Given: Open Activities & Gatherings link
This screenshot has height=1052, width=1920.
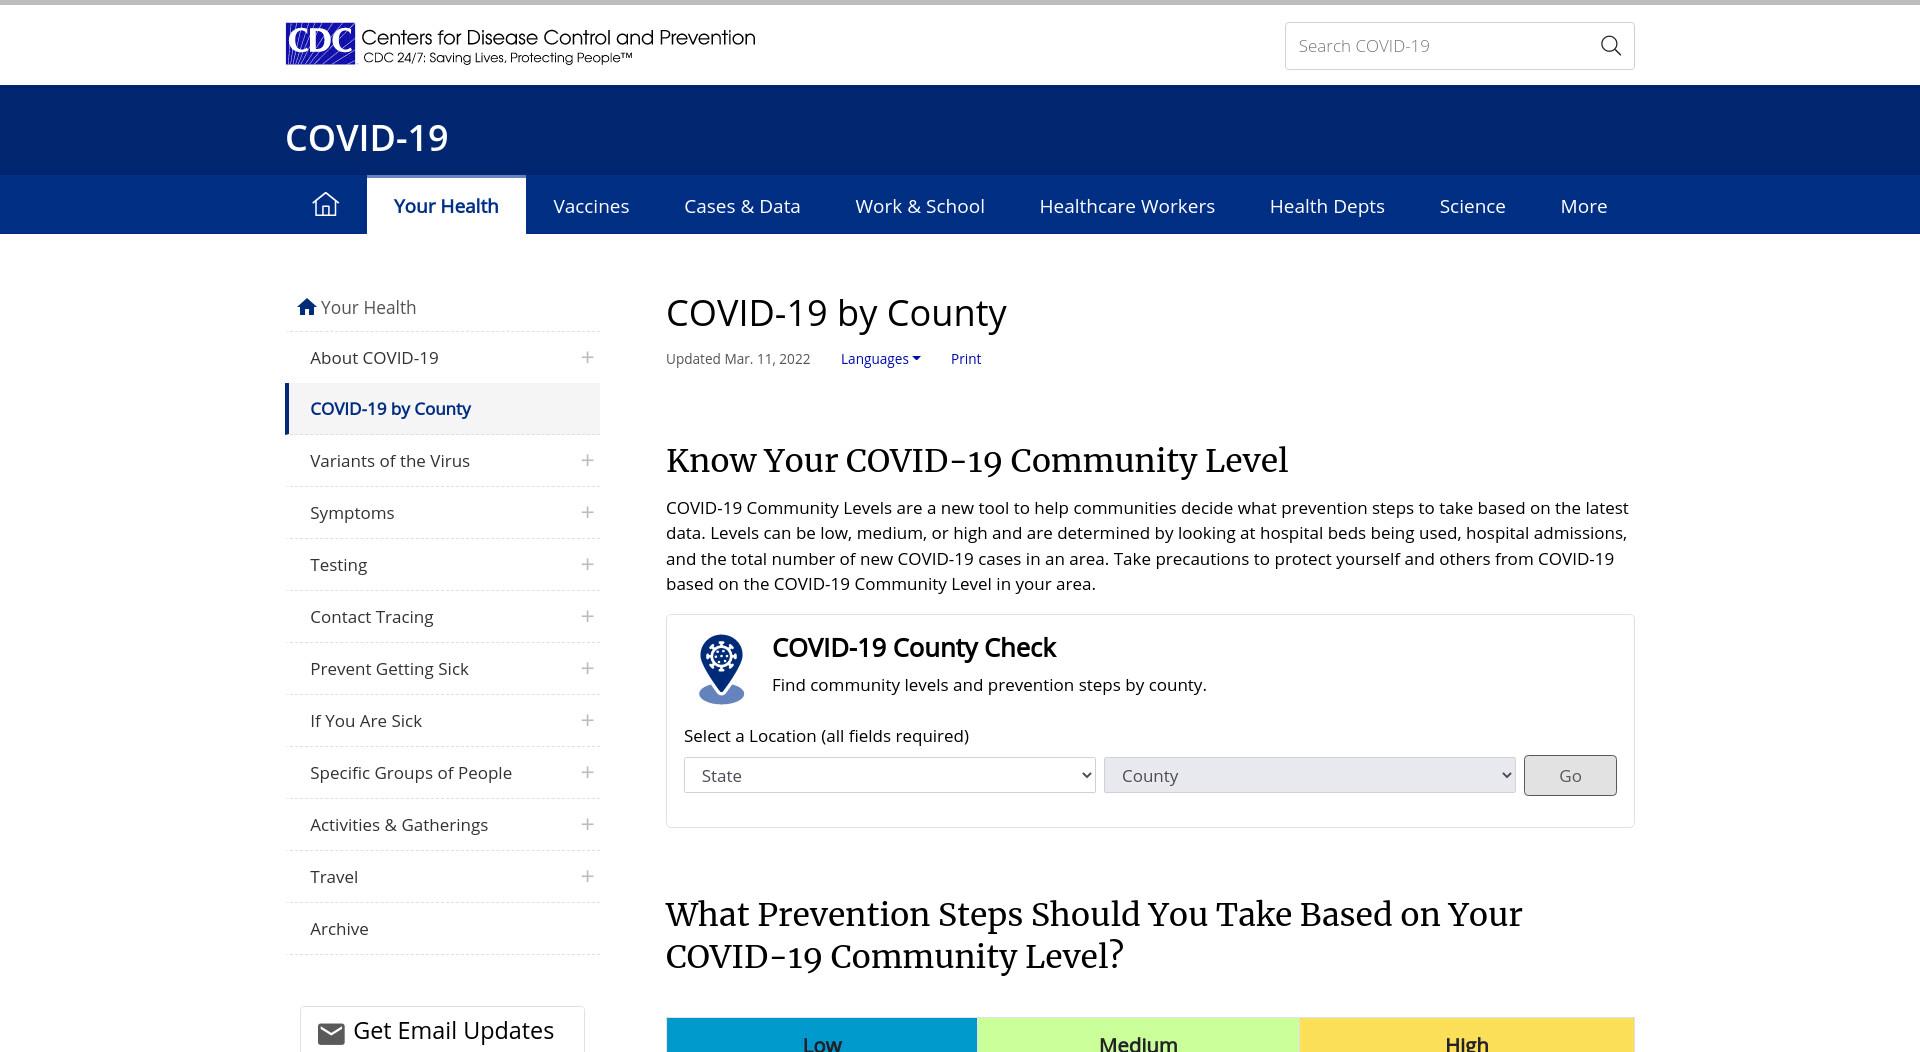Looking at the screenshot, I should (x=399, y=825).
